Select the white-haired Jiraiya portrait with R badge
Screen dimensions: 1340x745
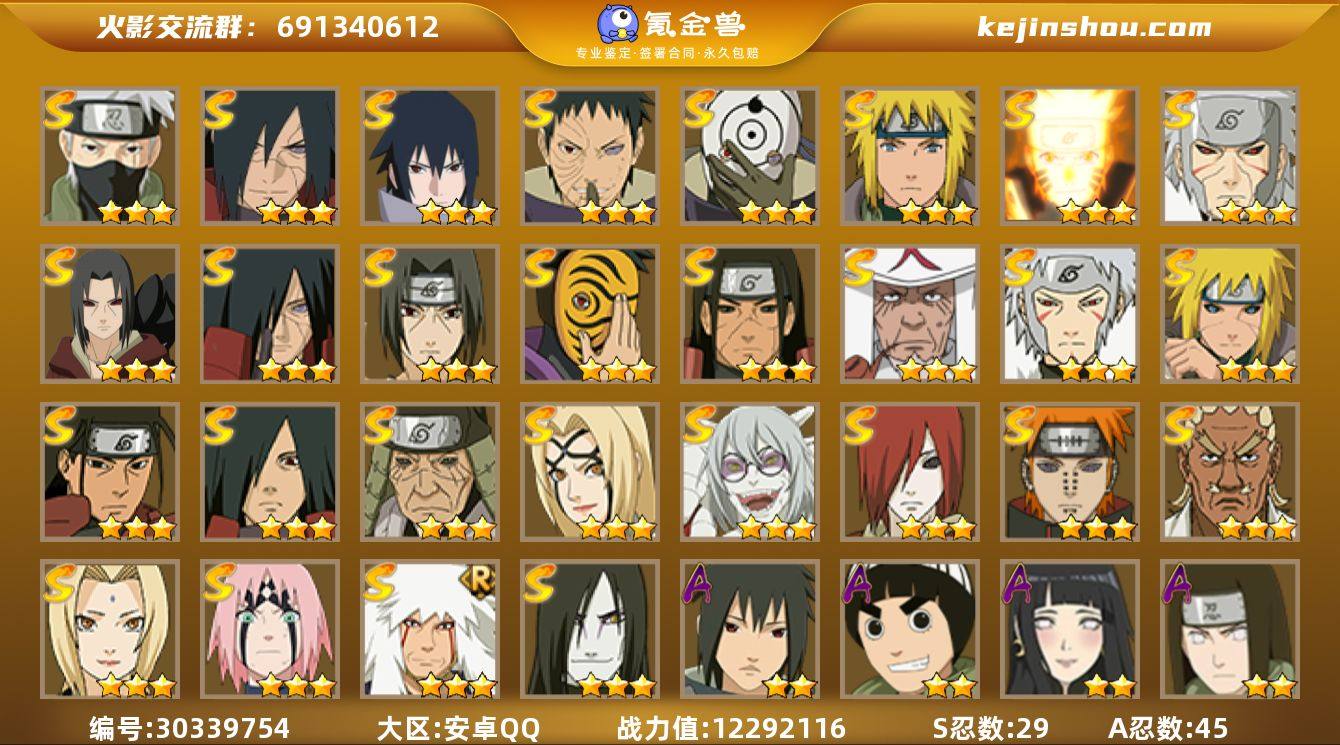tap(430, 629)
